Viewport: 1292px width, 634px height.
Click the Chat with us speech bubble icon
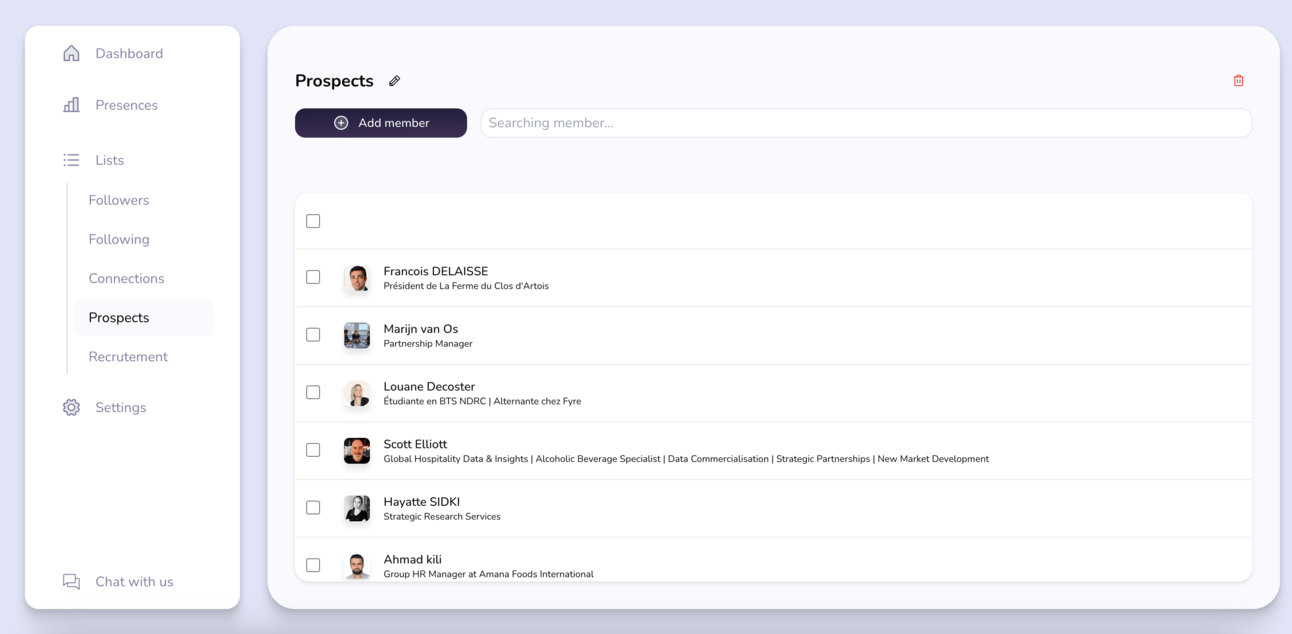click(x=71, y=582)
